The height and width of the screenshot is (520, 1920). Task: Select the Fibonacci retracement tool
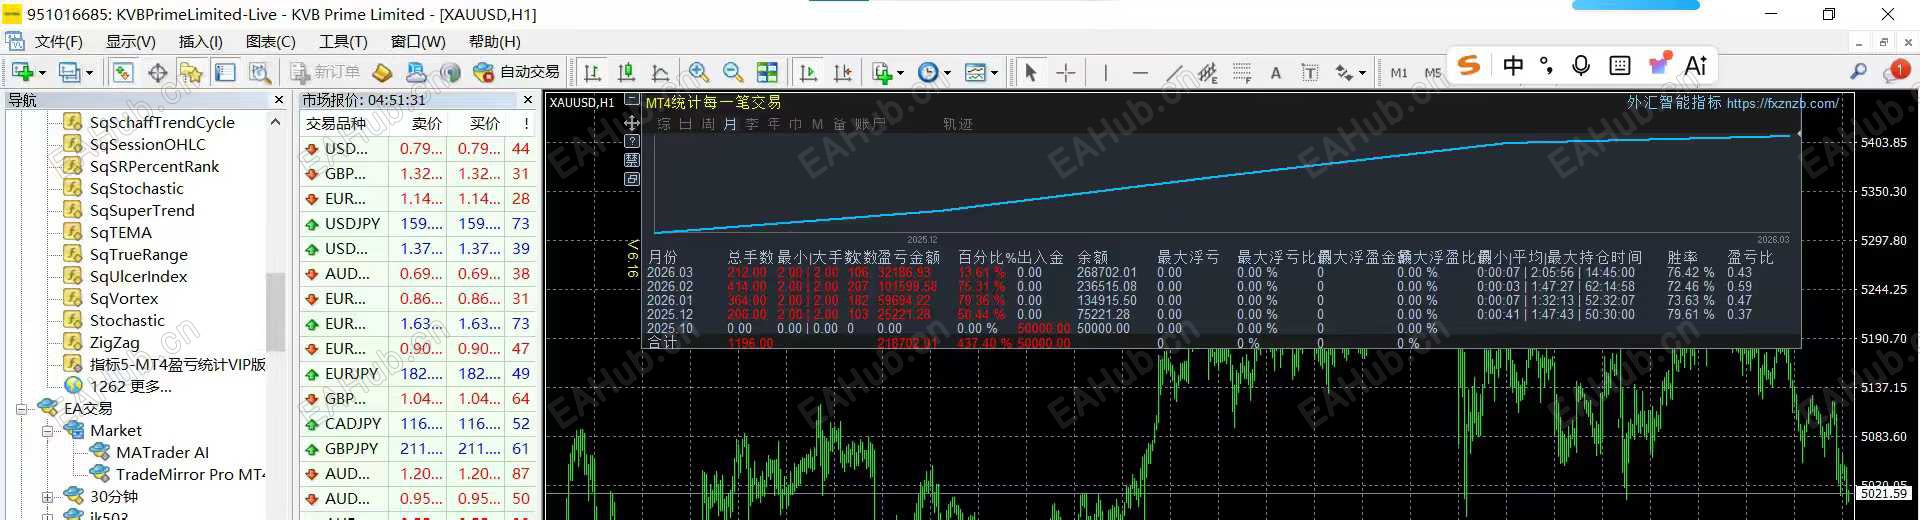(1242, 72)
